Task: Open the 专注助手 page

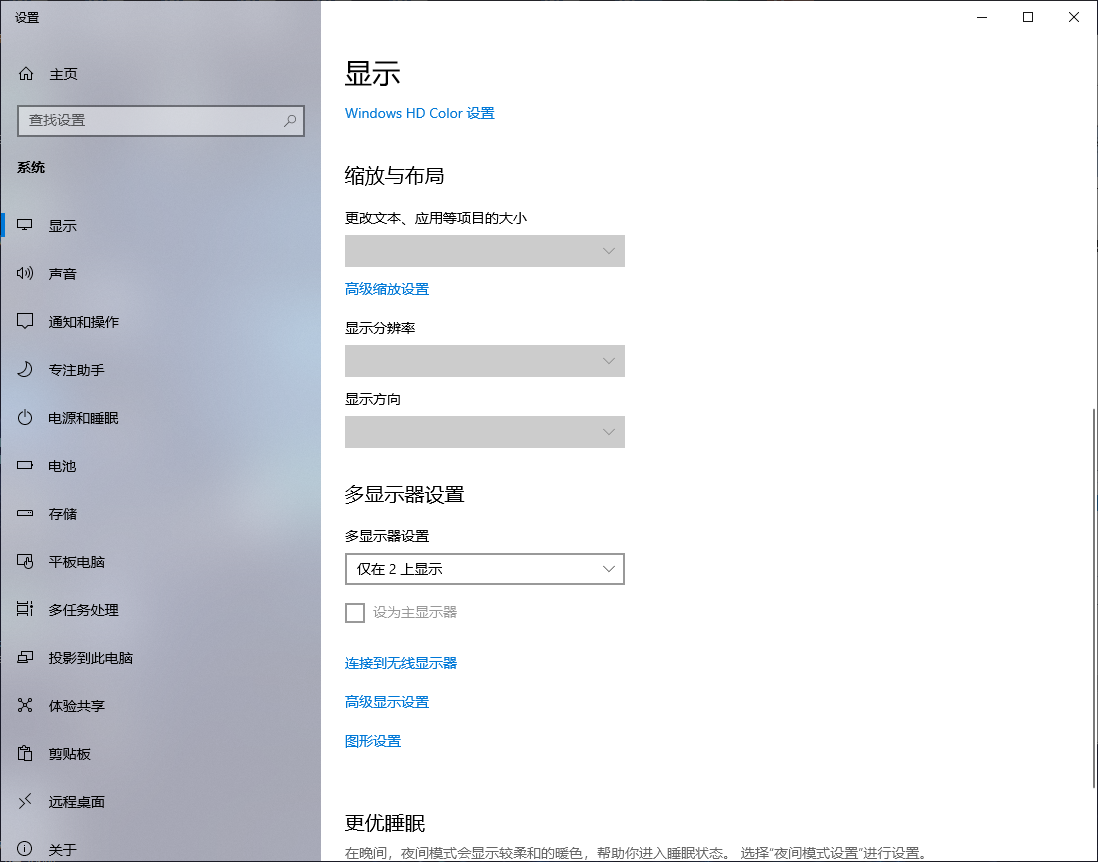Action: [x=160, y=370]
